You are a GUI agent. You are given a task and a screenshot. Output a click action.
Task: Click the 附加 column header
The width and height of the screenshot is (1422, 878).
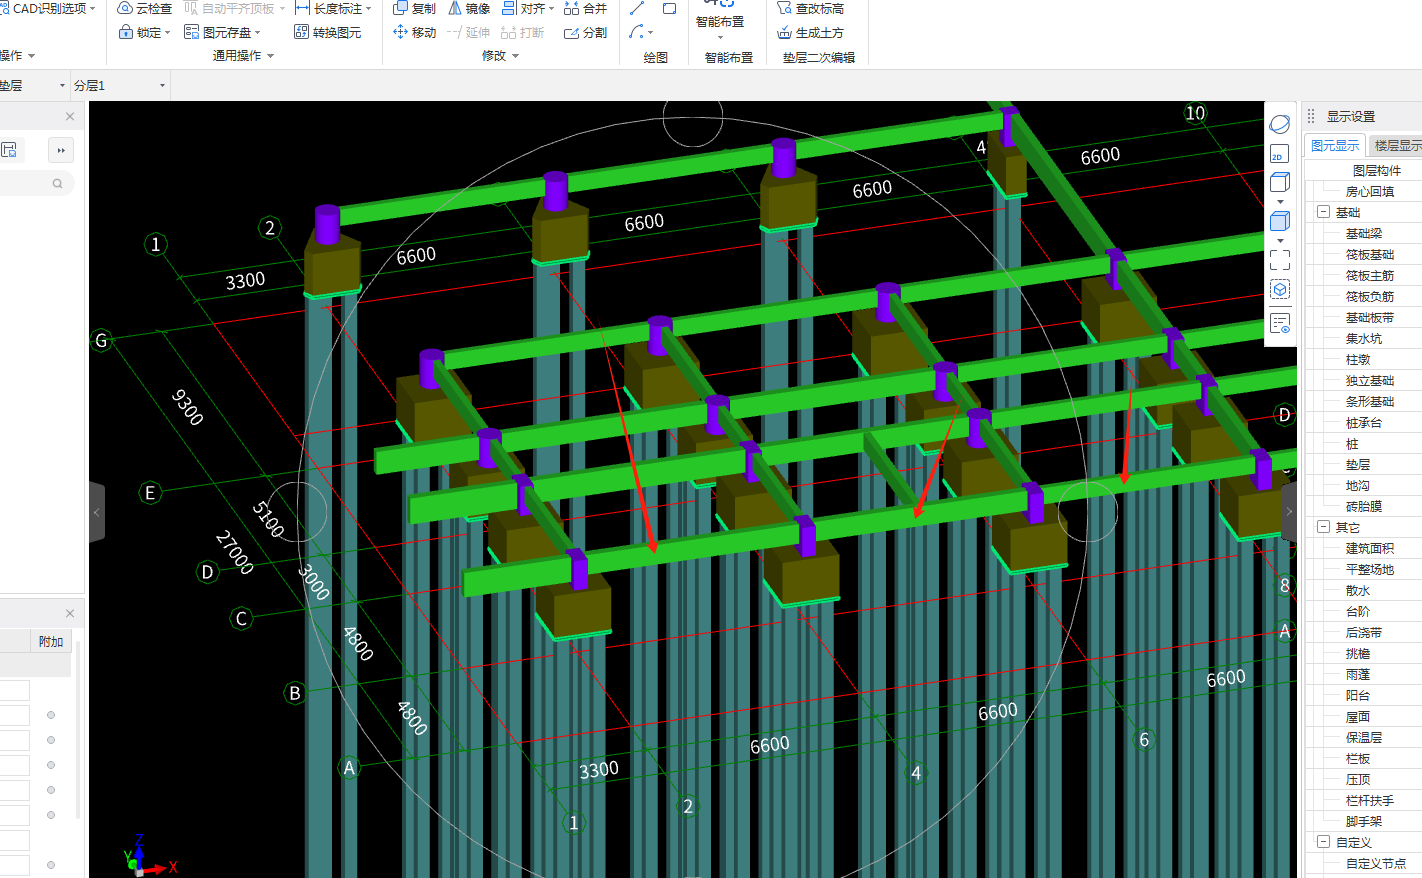pyautogui.click(x=51, y=641)
